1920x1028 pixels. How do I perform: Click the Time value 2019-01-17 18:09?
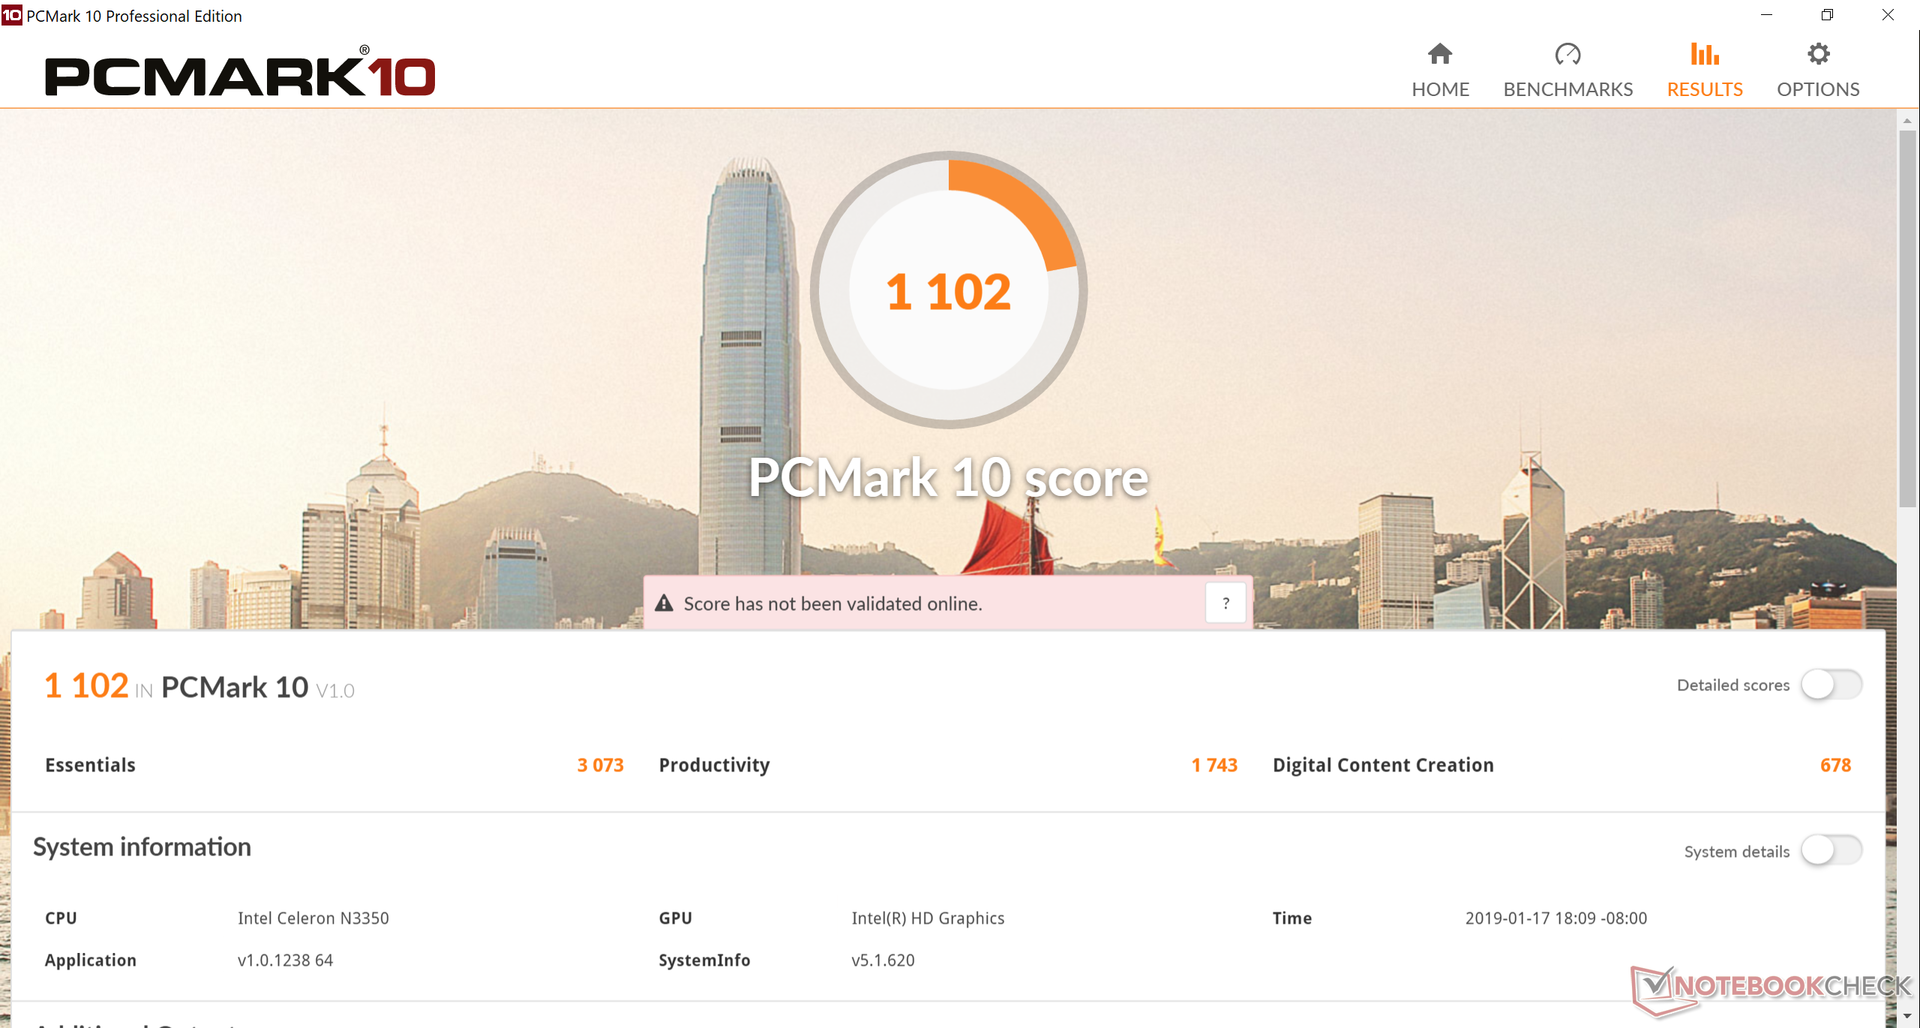1556,918
